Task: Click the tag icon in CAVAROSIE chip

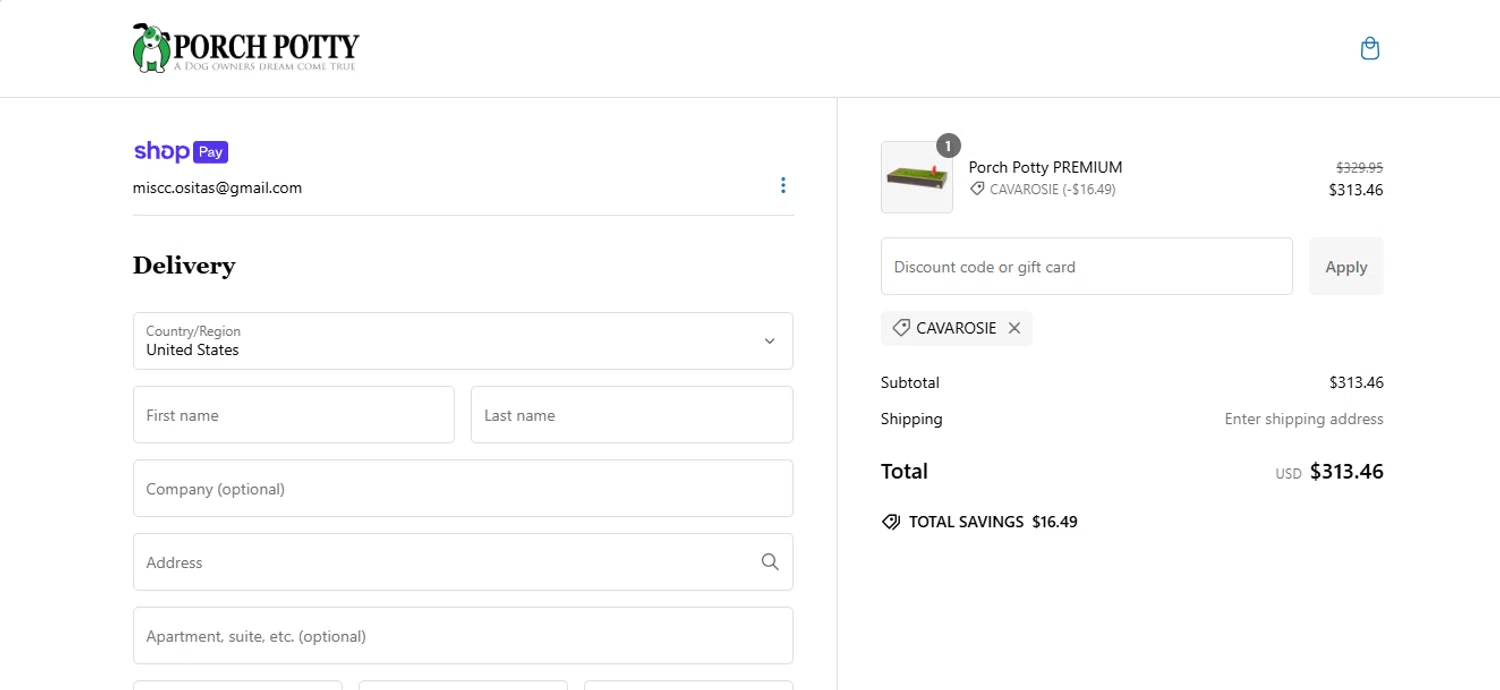Action: [x=900, y=328]
